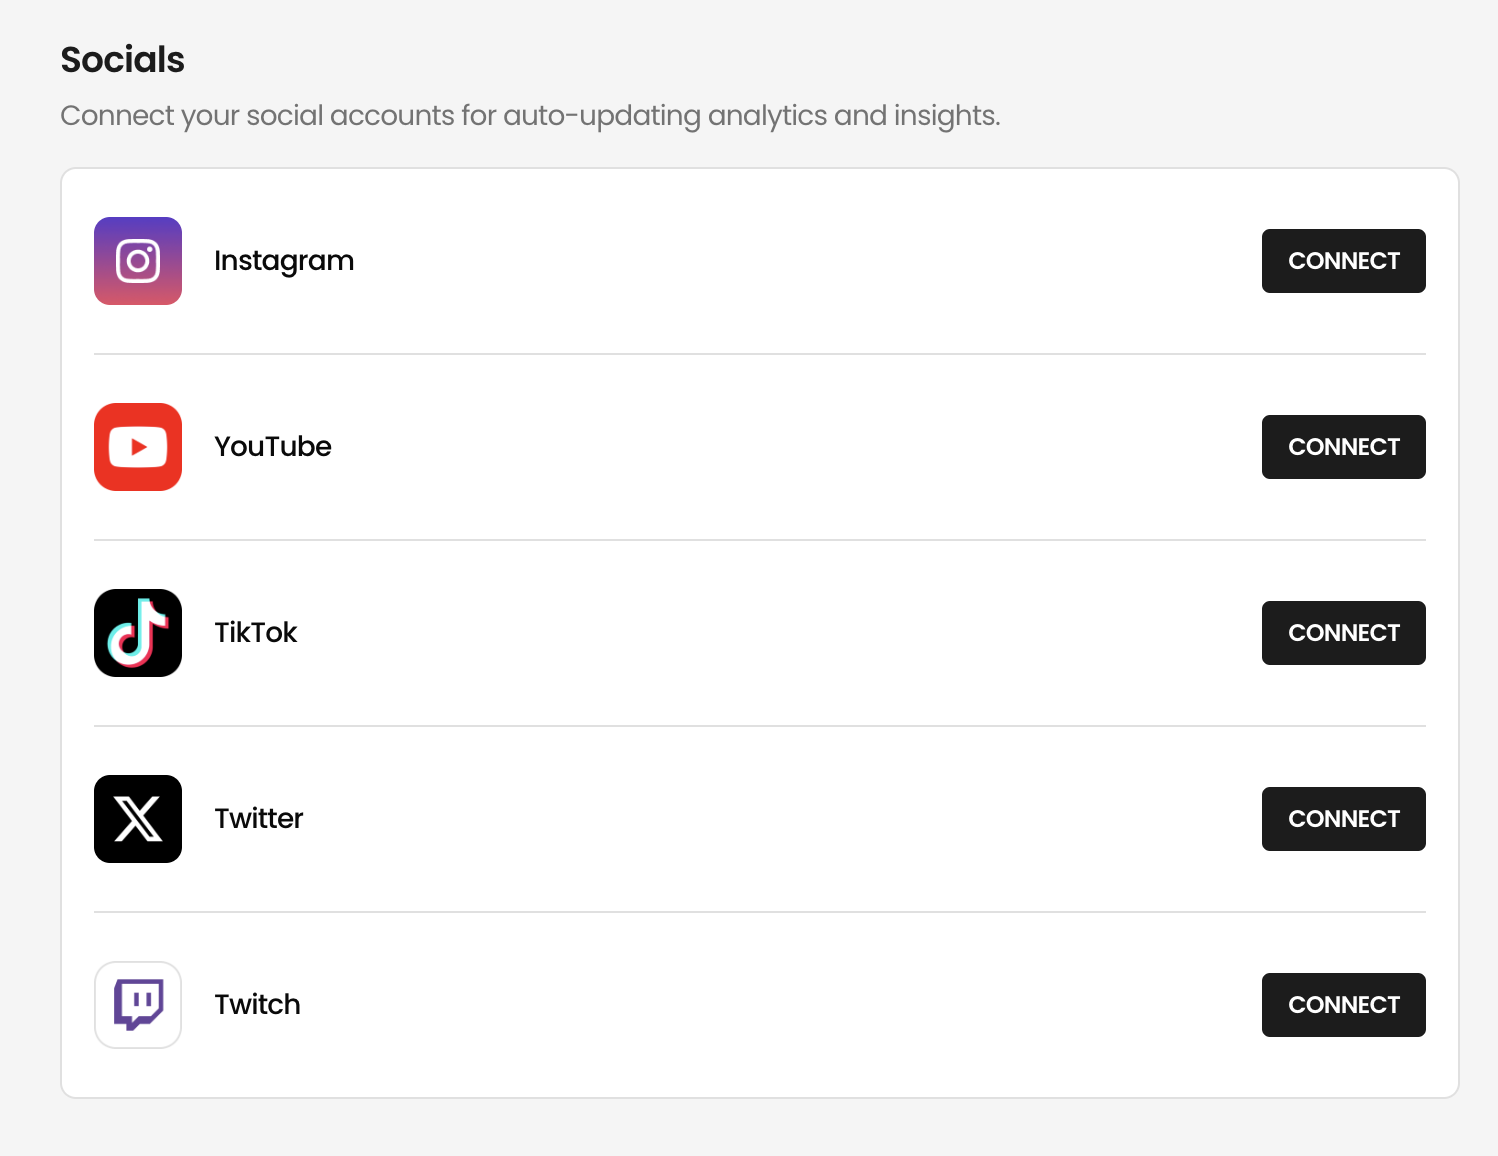Connect your Twitch account
Image resolution: width=1498 pixels, height=1156 pixels.
1343,1005
